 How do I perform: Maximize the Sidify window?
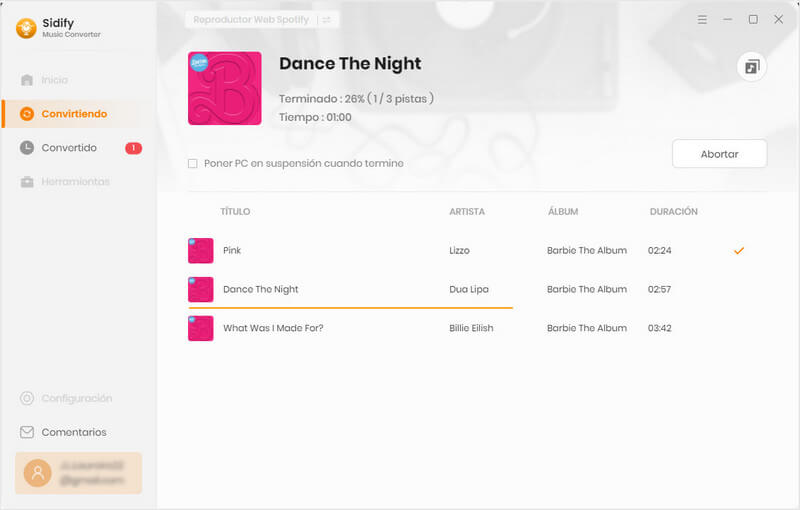(x=753, y=19)
